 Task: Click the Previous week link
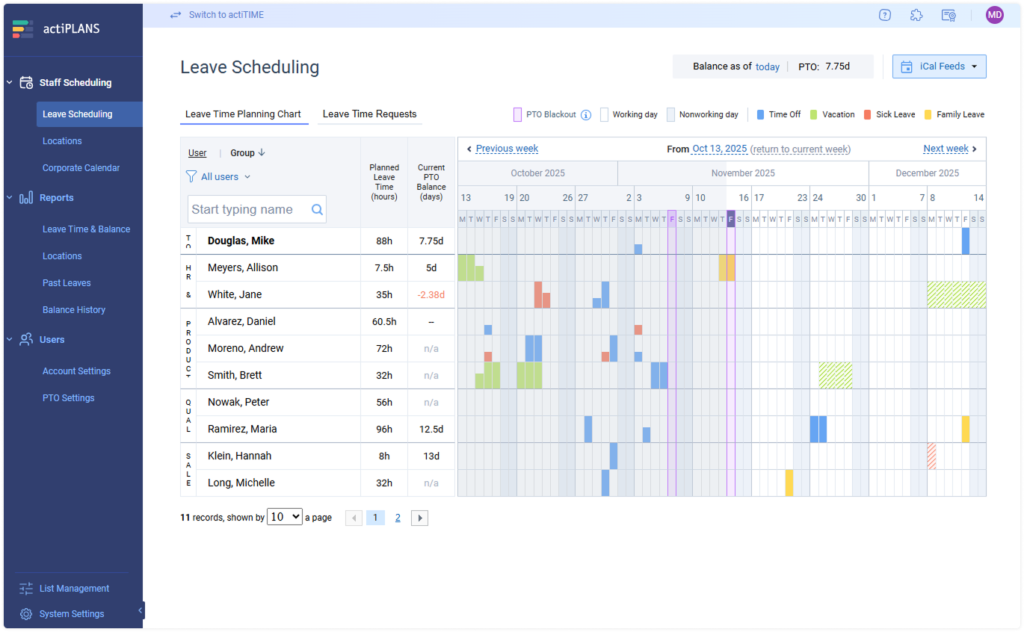[506, 149]
